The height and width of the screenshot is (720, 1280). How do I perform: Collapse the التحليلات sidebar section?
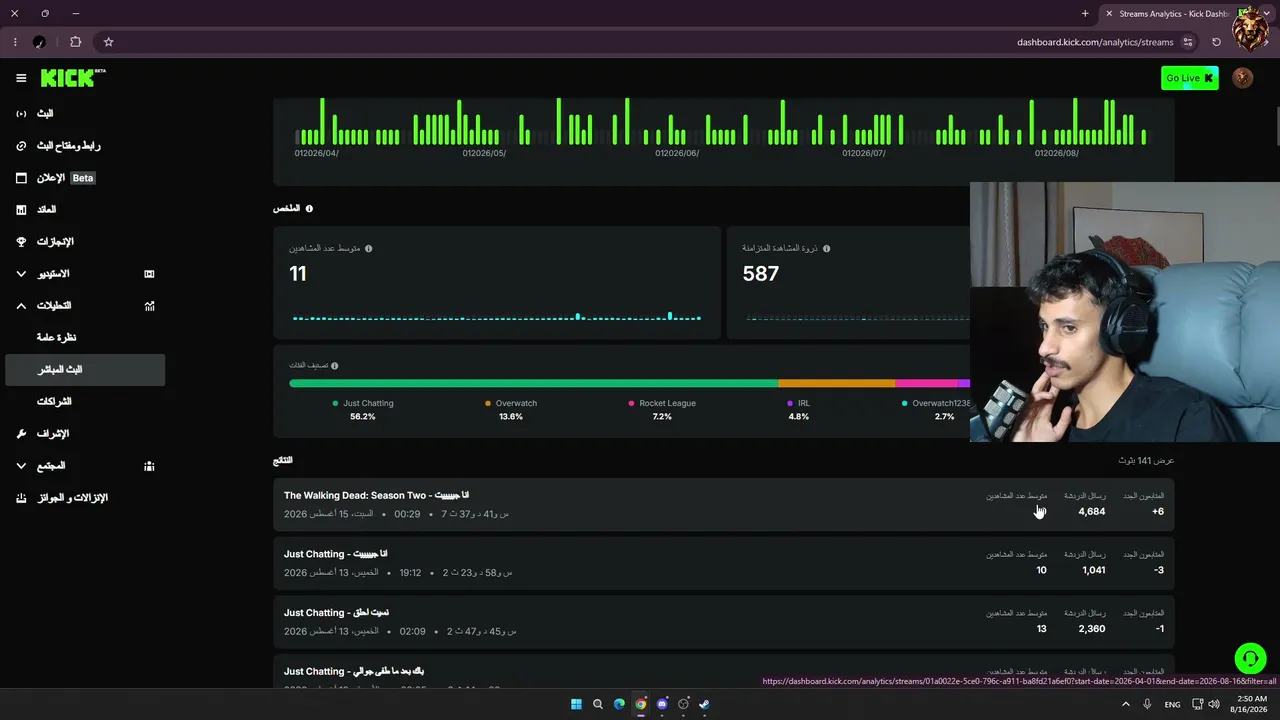[x=85, y=306]
